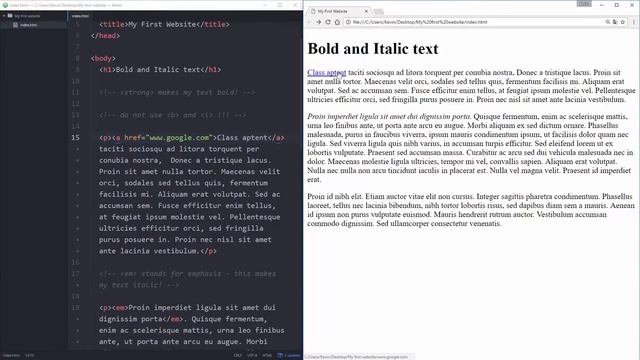This screenshot has height=360, width=640.
Task: Open the browser three-dot menu
Action: click(x=634, y=22)
